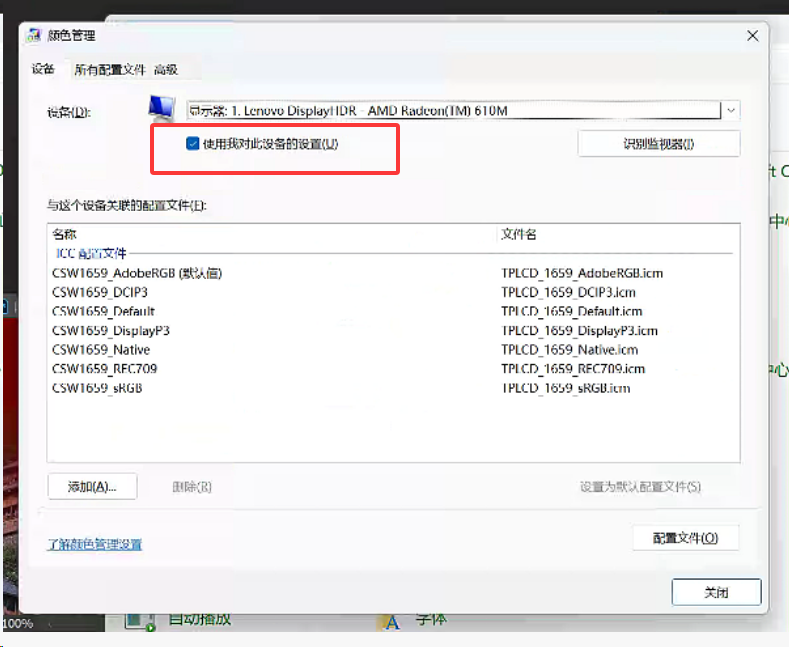Toggle the 使用我对此设备的设置 checkbox

coord(193,144)
